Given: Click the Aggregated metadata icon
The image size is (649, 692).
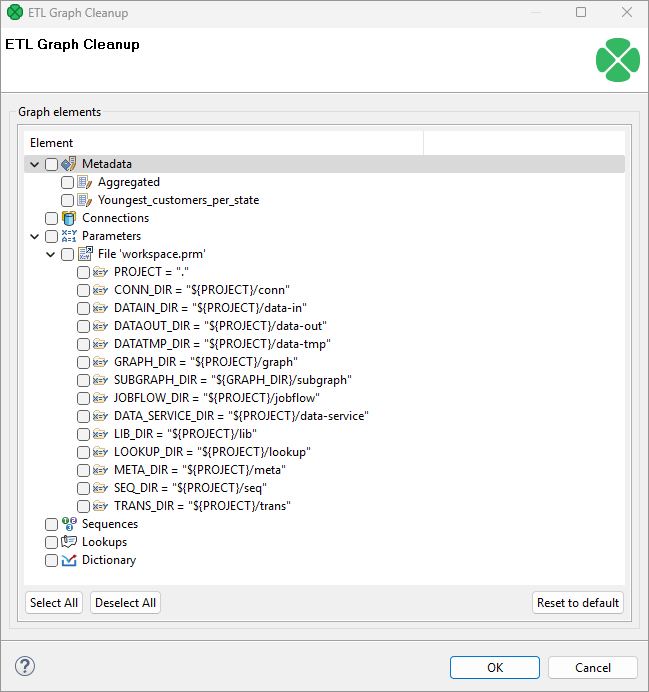Looking at the screenshot, I should point(85,182).
